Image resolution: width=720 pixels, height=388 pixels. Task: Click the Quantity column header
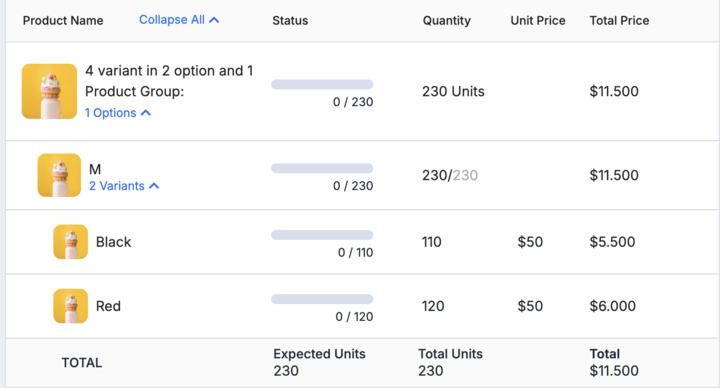click(447, 21)
